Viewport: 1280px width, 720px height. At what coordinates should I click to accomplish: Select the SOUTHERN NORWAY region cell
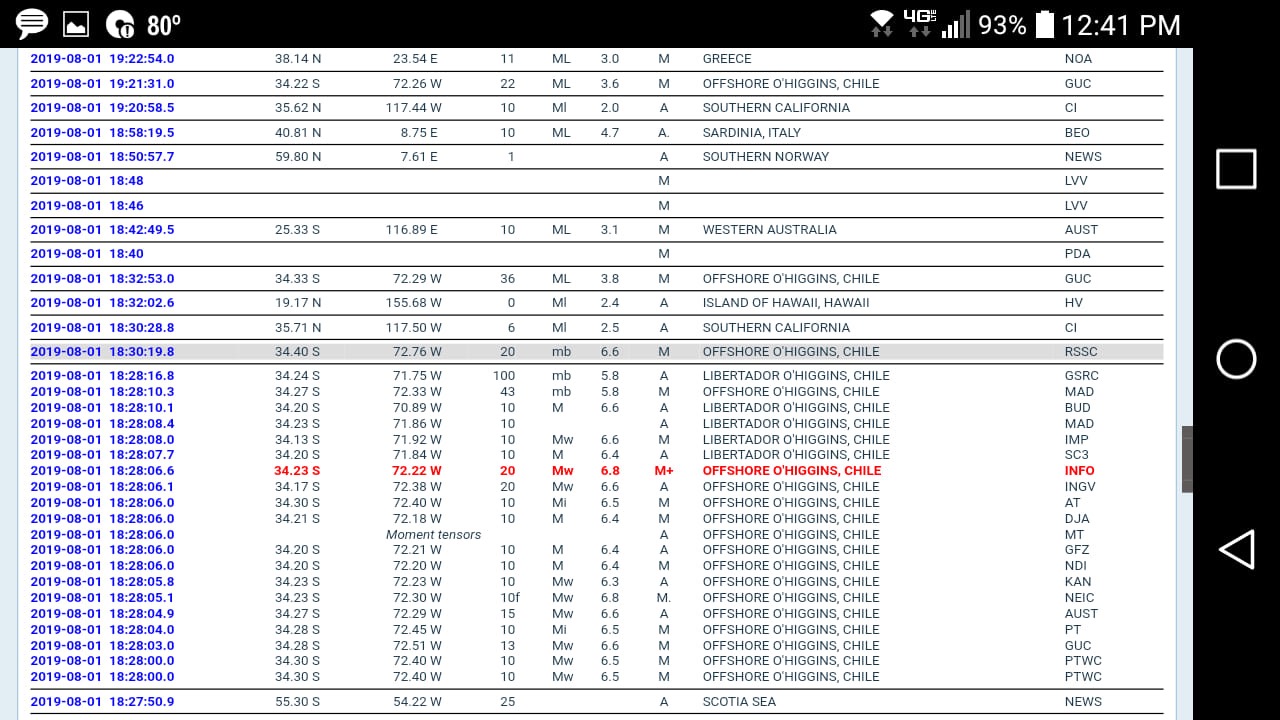[x=766, y=157]
